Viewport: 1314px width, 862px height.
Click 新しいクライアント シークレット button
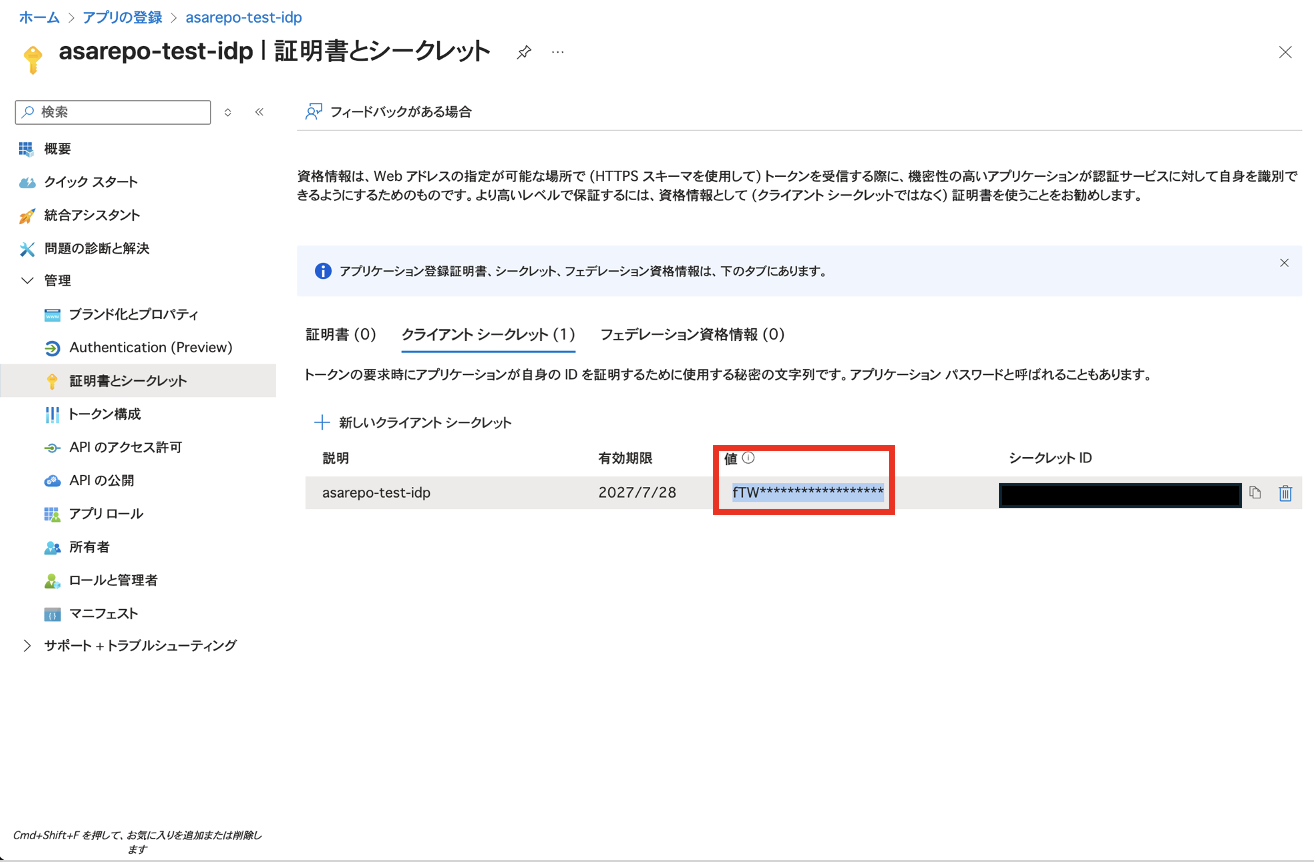[413, 423]
